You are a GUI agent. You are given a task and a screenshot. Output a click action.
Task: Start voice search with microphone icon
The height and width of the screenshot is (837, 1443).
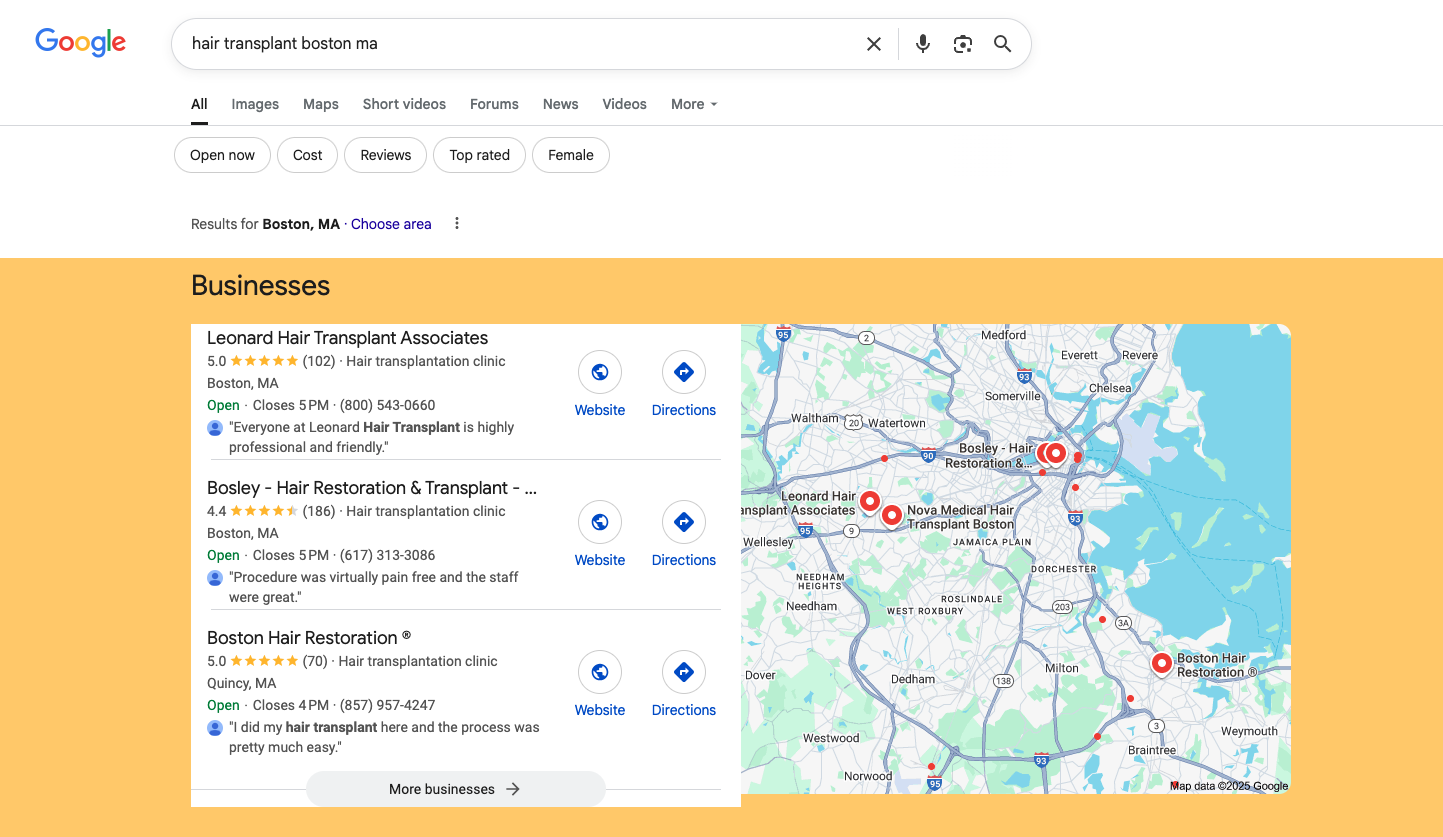pyautogui.click(x=923, y=44)
